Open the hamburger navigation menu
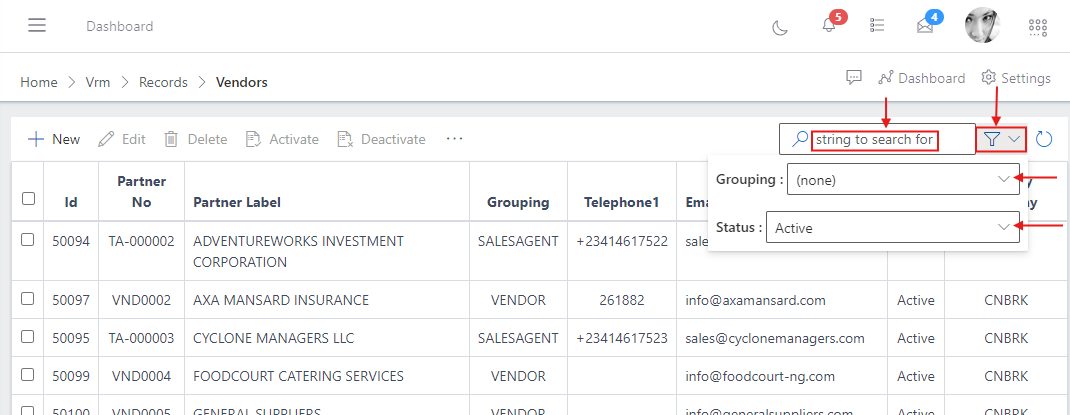This screenshot has height=415, width=1070. 37,26
